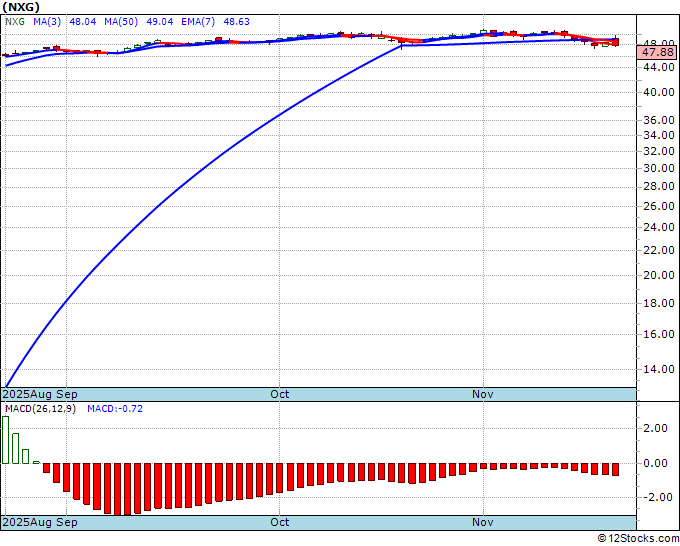Click the 26.00 price axis label
680x546 pixels.
coord(657,206)
